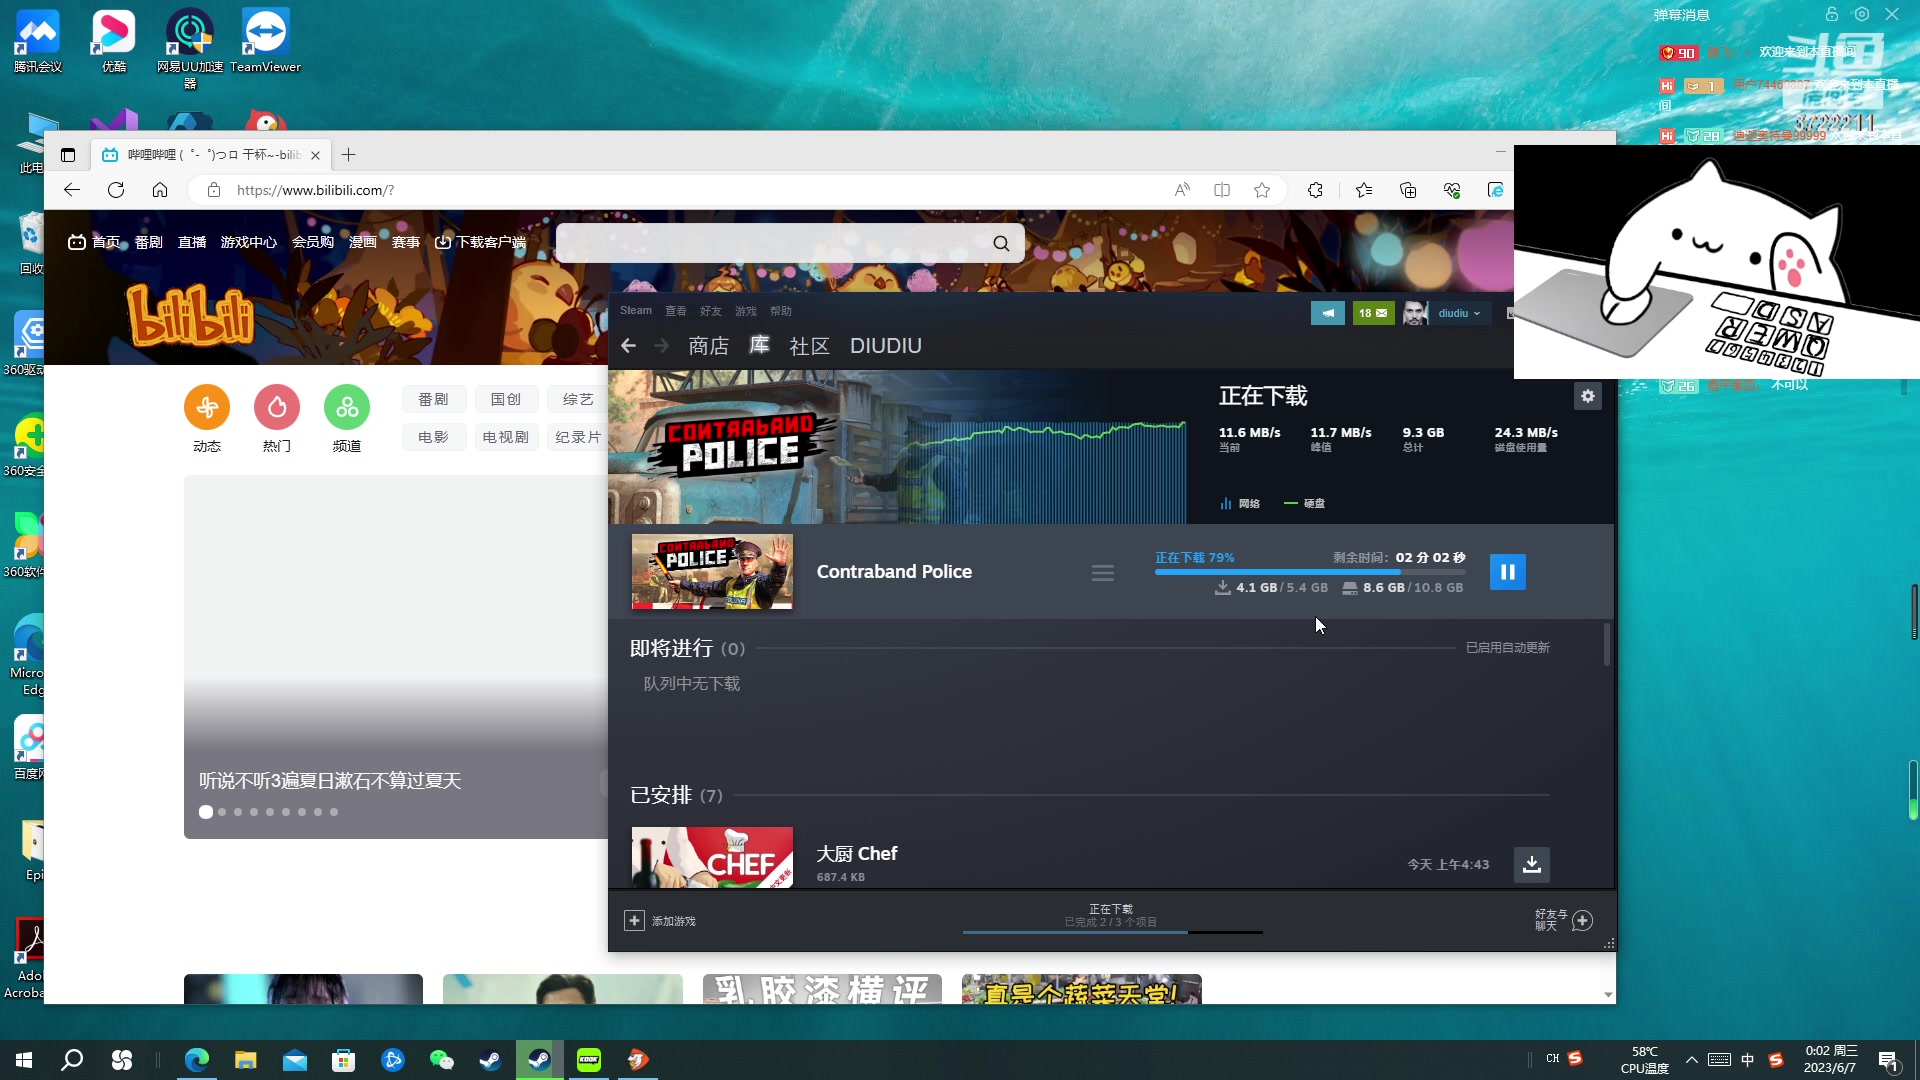This screenshot has width=1920, height=1080.
Task: Select the 电视剧 category button
Action: [506, 437]
